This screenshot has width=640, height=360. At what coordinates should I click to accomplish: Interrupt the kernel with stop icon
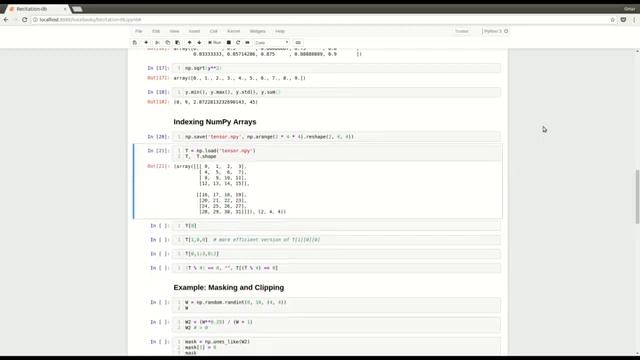tap(229, 42)
